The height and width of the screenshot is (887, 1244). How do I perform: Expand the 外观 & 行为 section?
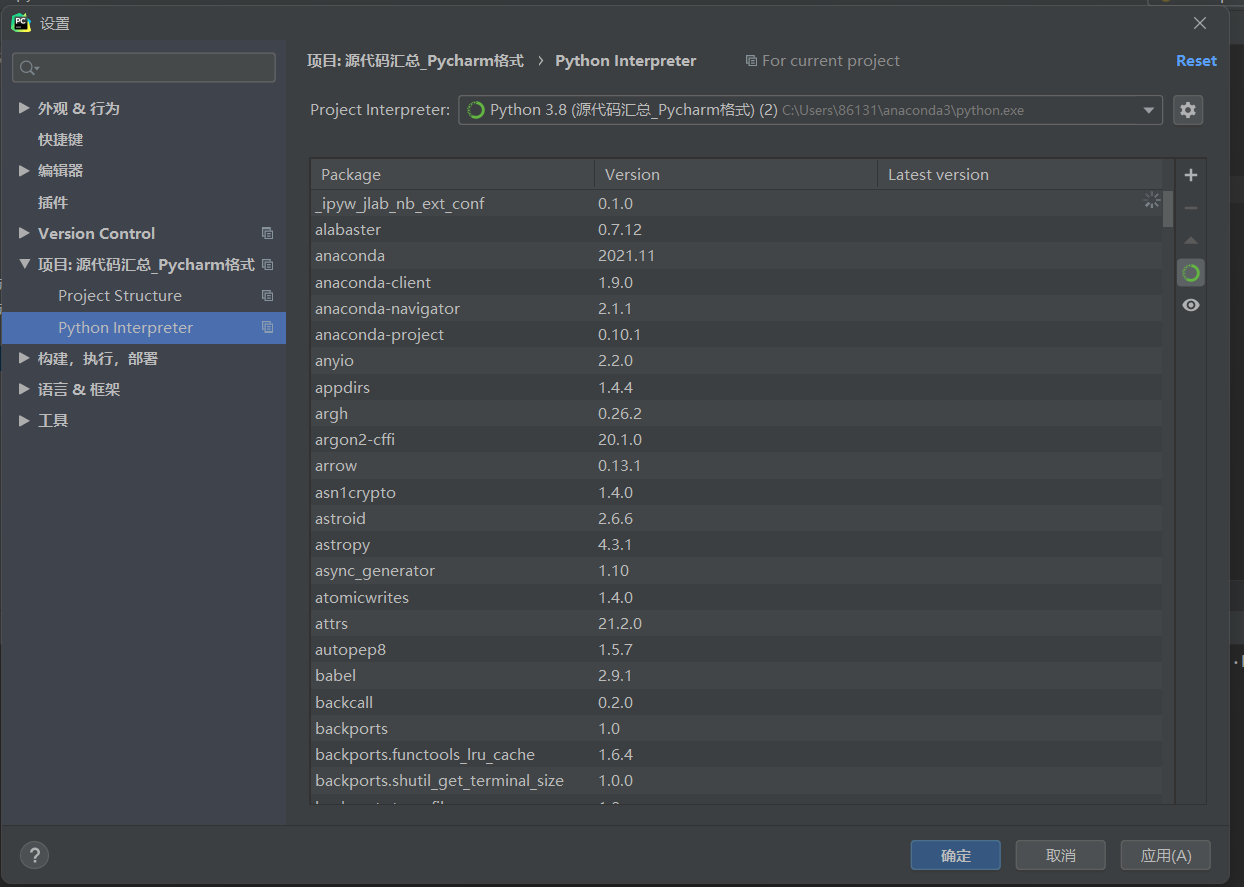click(x=24, y=108)
